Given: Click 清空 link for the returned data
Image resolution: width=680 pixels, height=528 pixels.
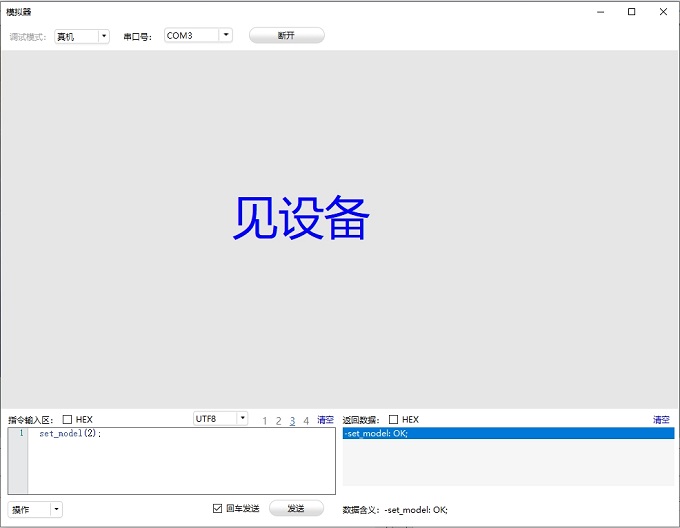Looking at the screenshot, I should [661, 420].
